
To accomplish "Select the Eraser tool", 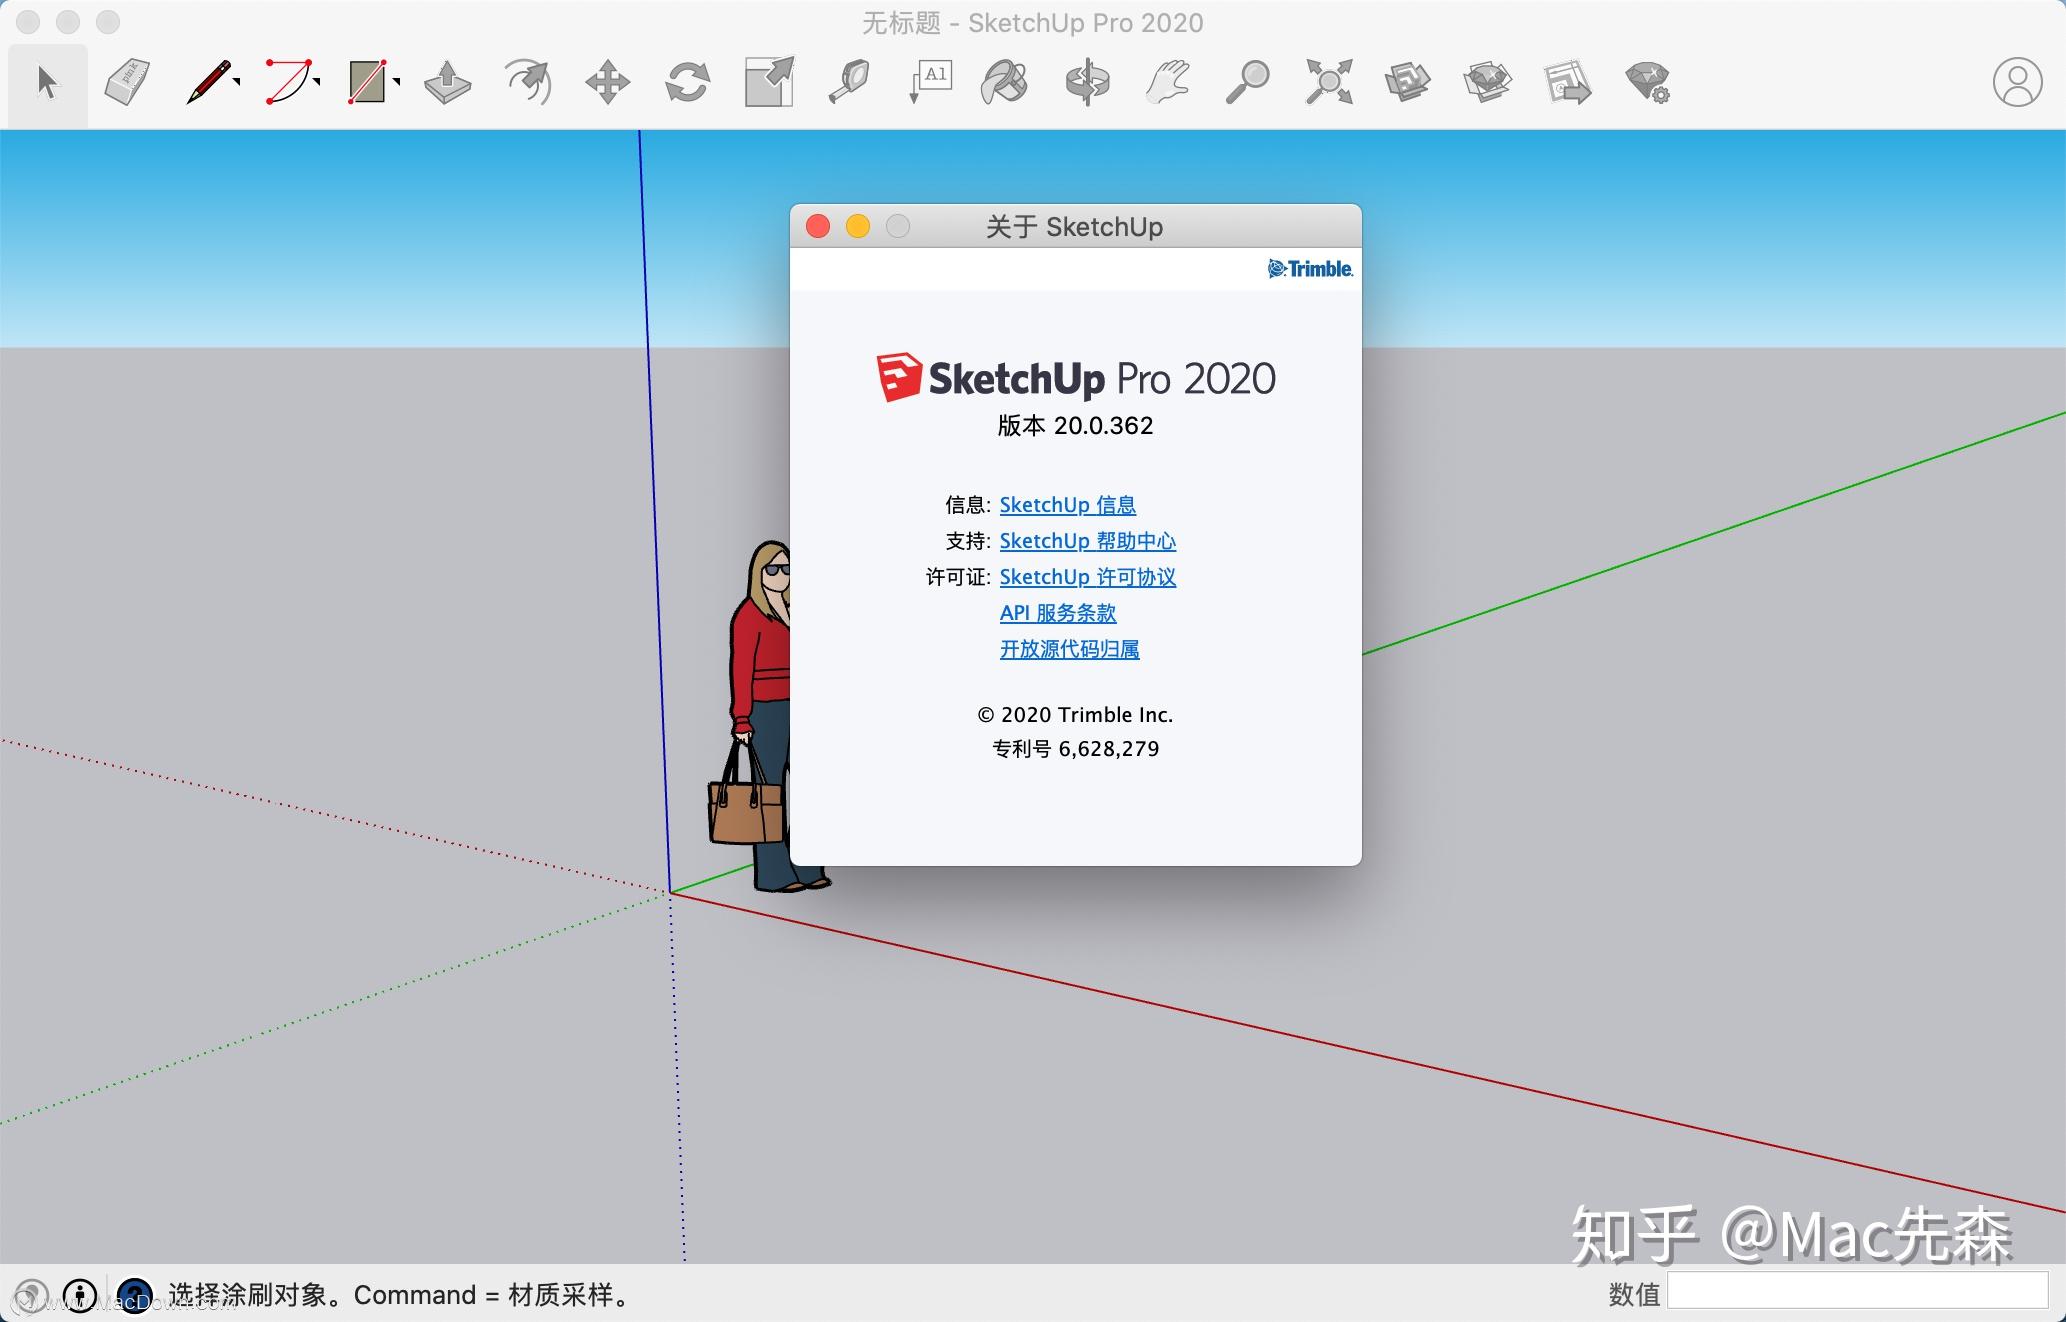I will (127, 82).
